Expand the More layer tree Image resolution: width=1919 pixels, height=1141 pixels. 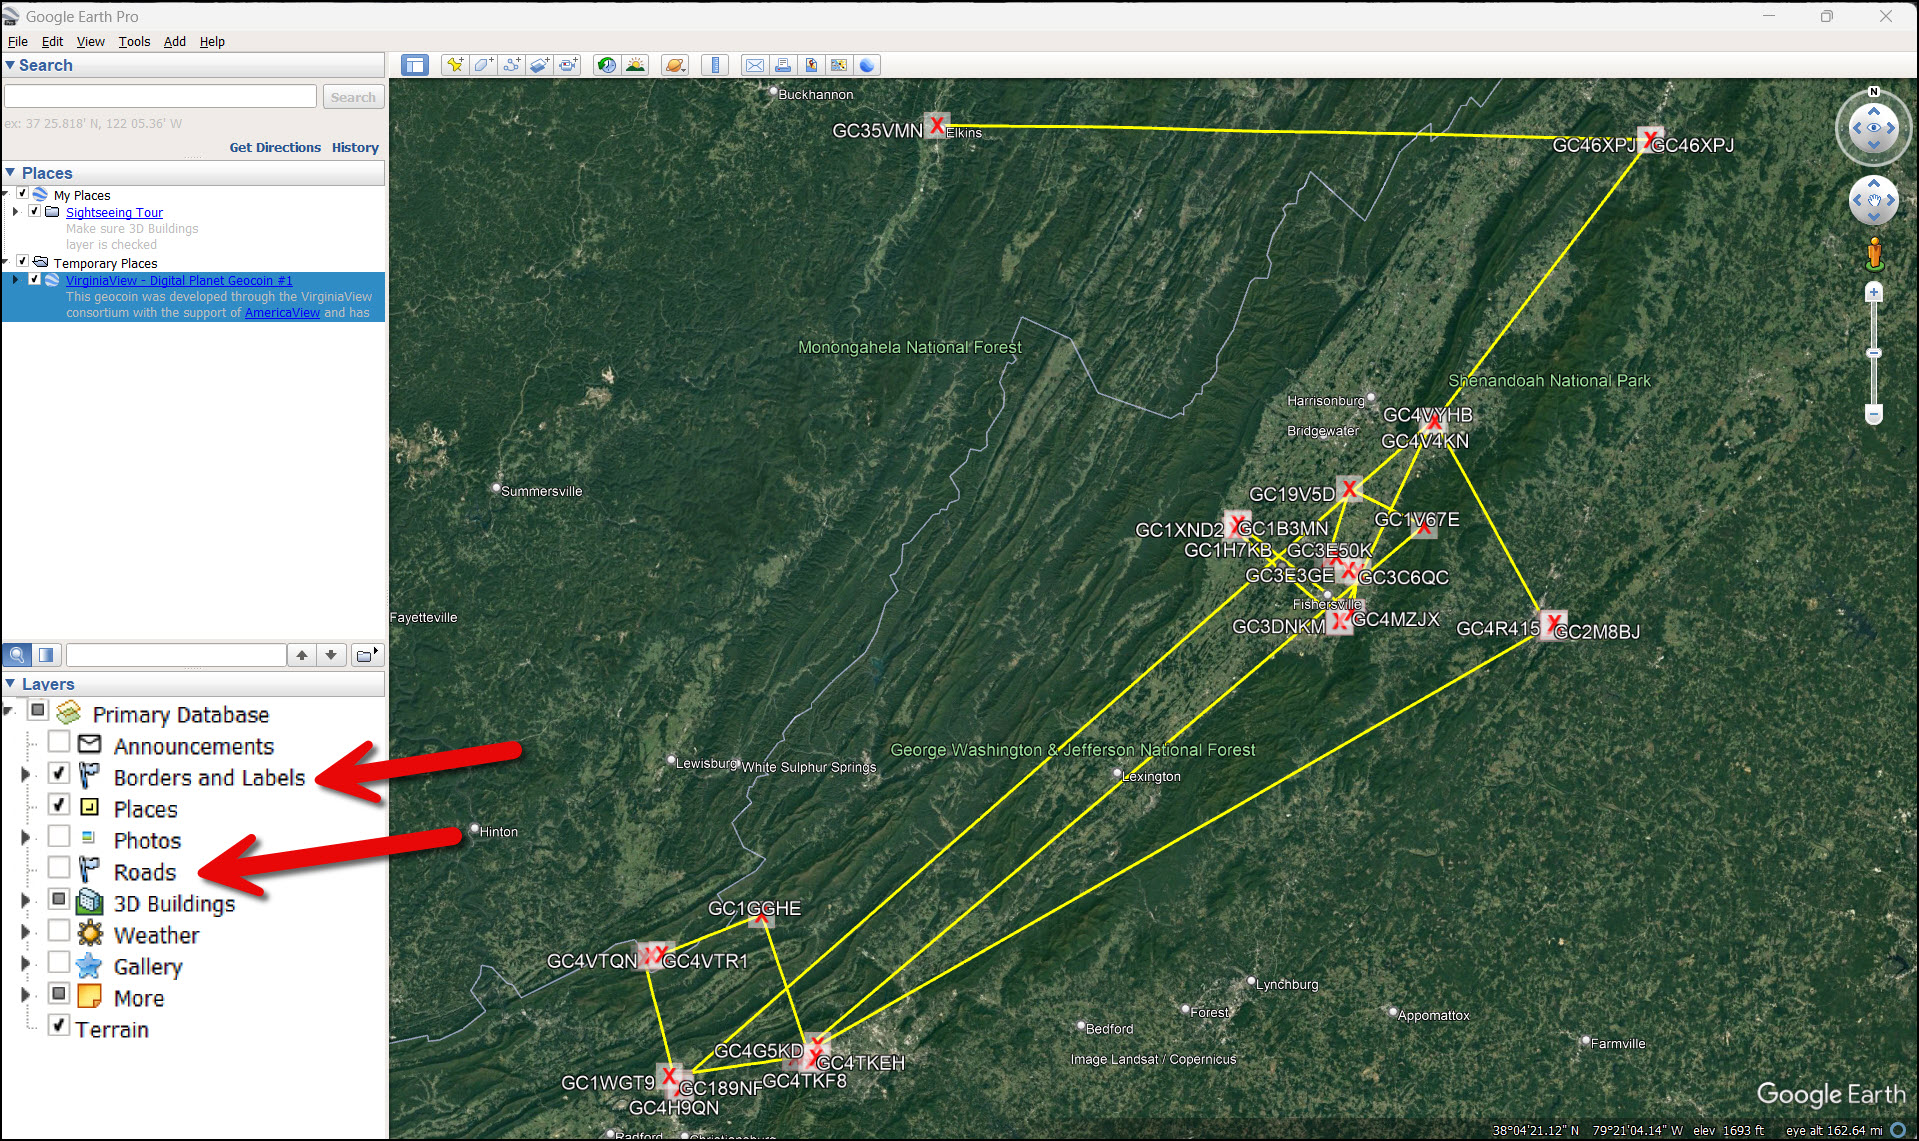(x=26, y=996)
